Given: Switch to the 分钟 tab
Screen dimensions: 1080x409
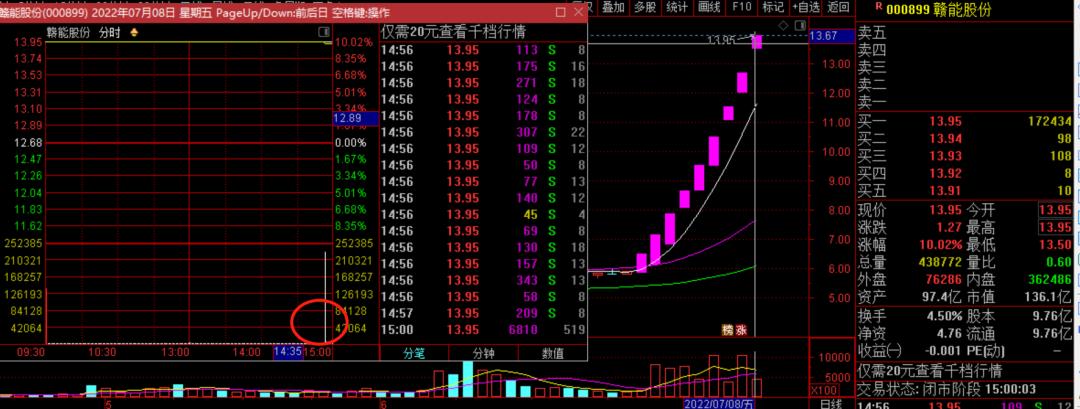Looking at the screenshot, I should coord(483,353).
